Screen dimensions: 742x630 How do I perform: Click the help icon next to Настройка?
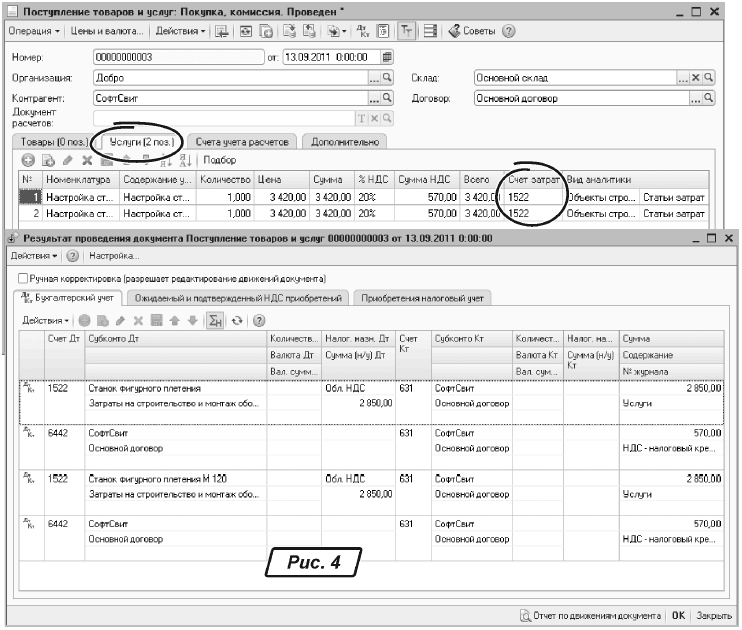[72, 257]
